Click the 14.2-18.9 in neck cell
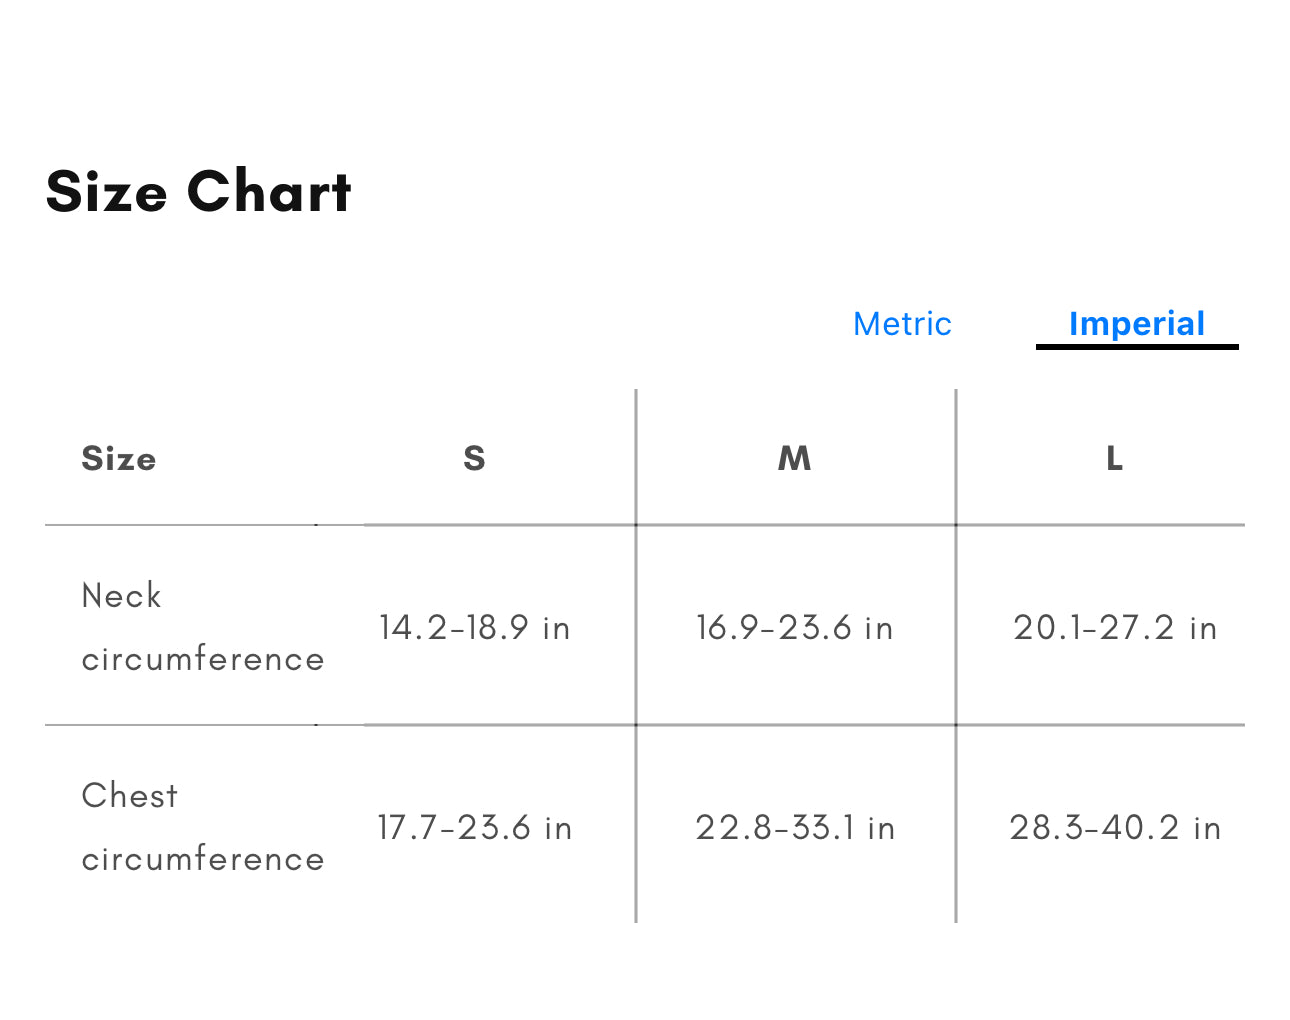 (x=474, y=628)
